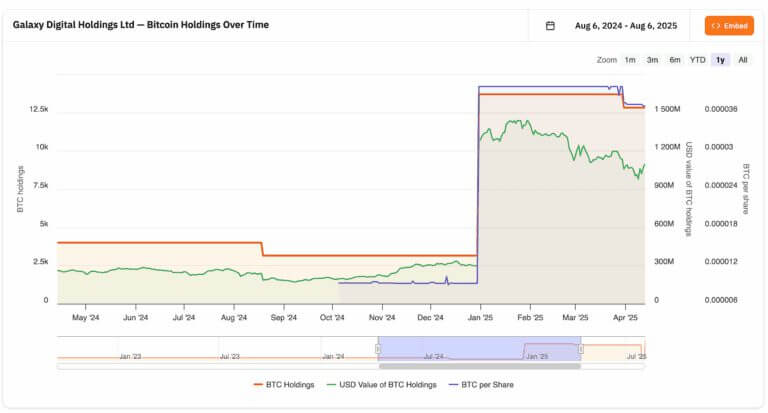Click the Sep '24 x-axis label
Image resolution: width=768 pixels, height=413 pixels.
[284, 317]
